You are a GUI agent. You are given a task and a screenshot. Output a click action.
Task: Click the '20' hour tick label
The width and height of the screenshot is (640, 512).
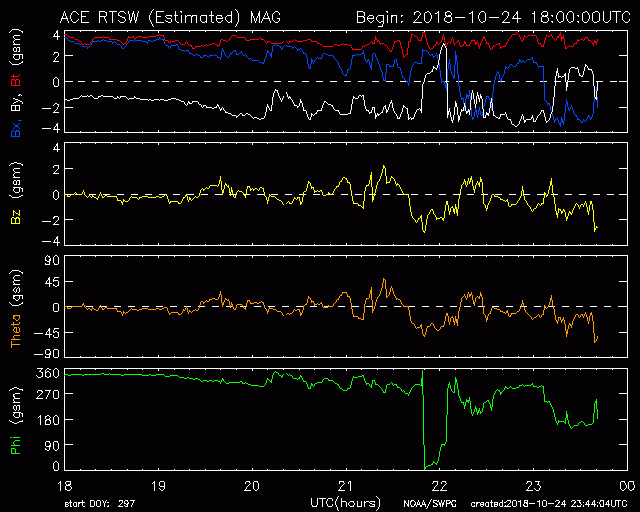tap(252, 486)
